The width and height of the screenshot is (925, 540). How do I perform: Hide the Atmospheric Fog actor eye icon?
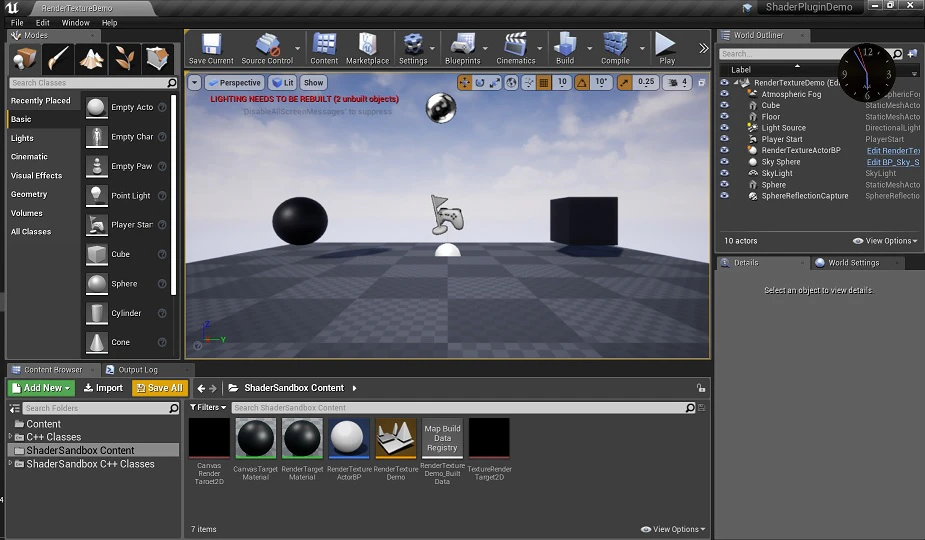(x=724, y=94)
